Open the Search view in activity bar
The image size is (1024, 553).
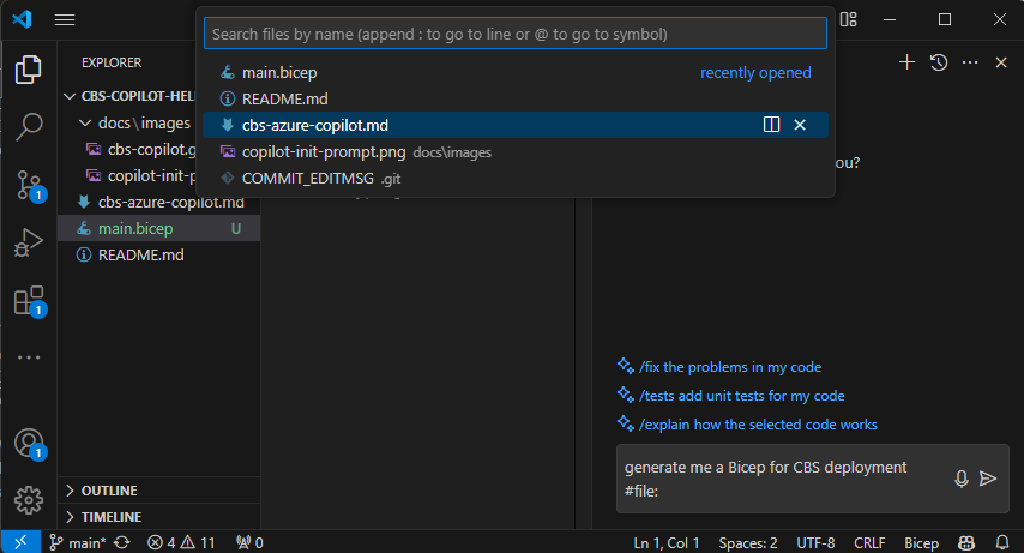coord(28,127)
